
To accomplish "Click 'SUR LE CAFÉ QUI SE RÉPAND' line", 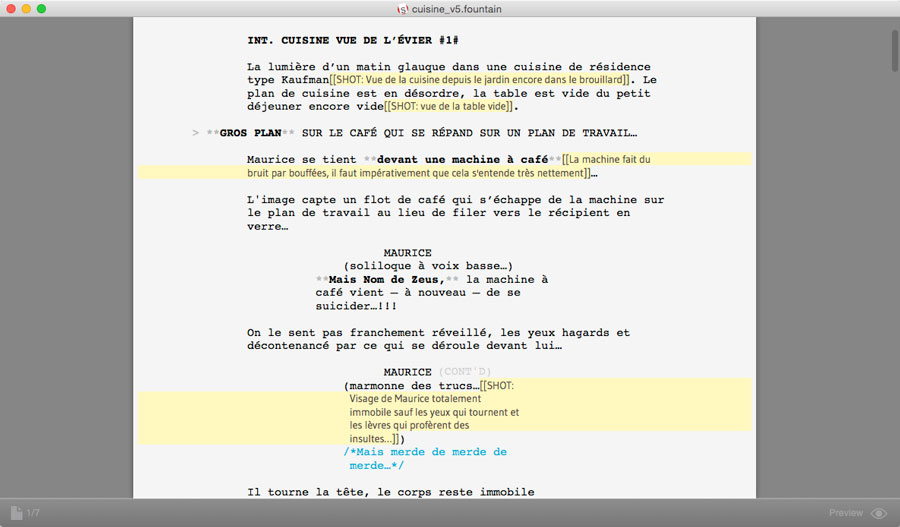I will (470, 133).
